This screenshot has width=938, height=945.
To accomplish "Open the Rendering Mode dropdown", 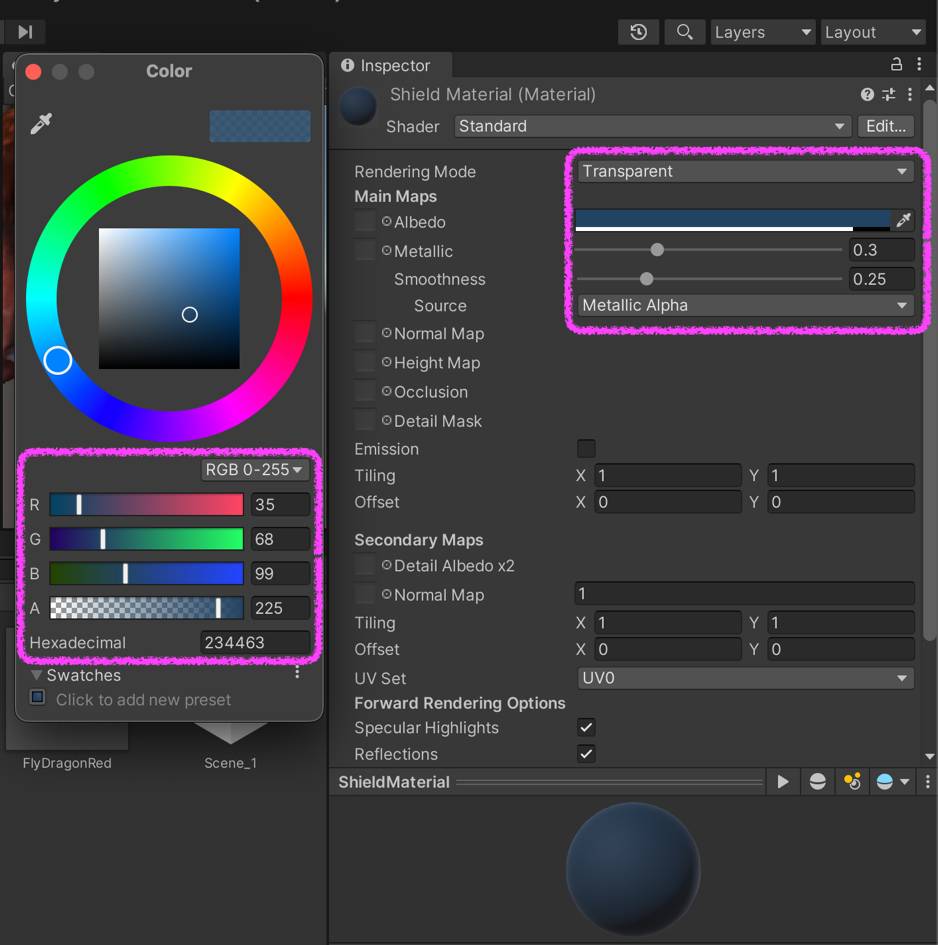I will [745, 171].
